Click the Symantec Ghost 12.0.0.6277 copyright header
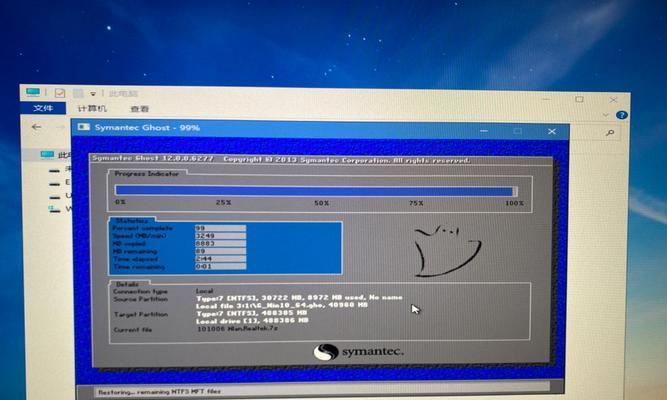This screenshot has width=667, height=400. tap(281, 160)
